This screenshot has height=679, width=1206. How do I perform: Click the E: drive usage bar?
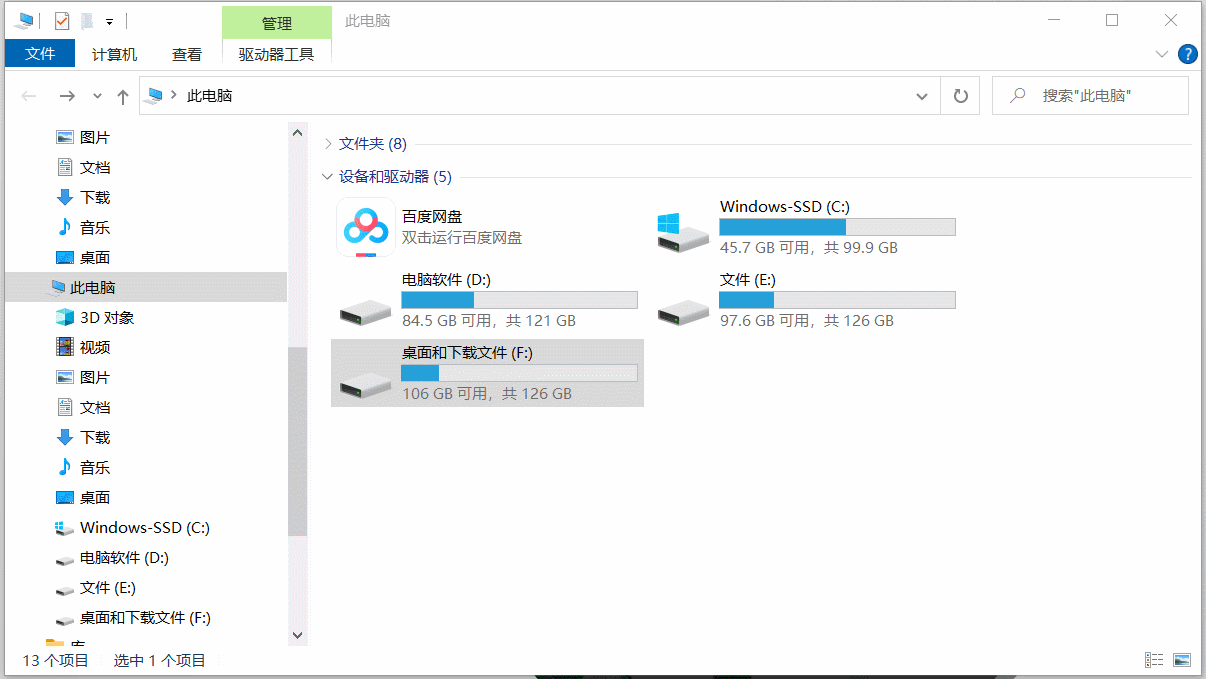(837, 300)
